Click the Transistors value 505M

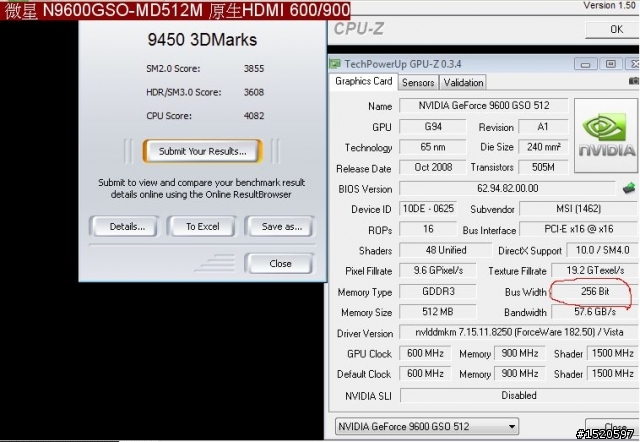tap(543, 167)
